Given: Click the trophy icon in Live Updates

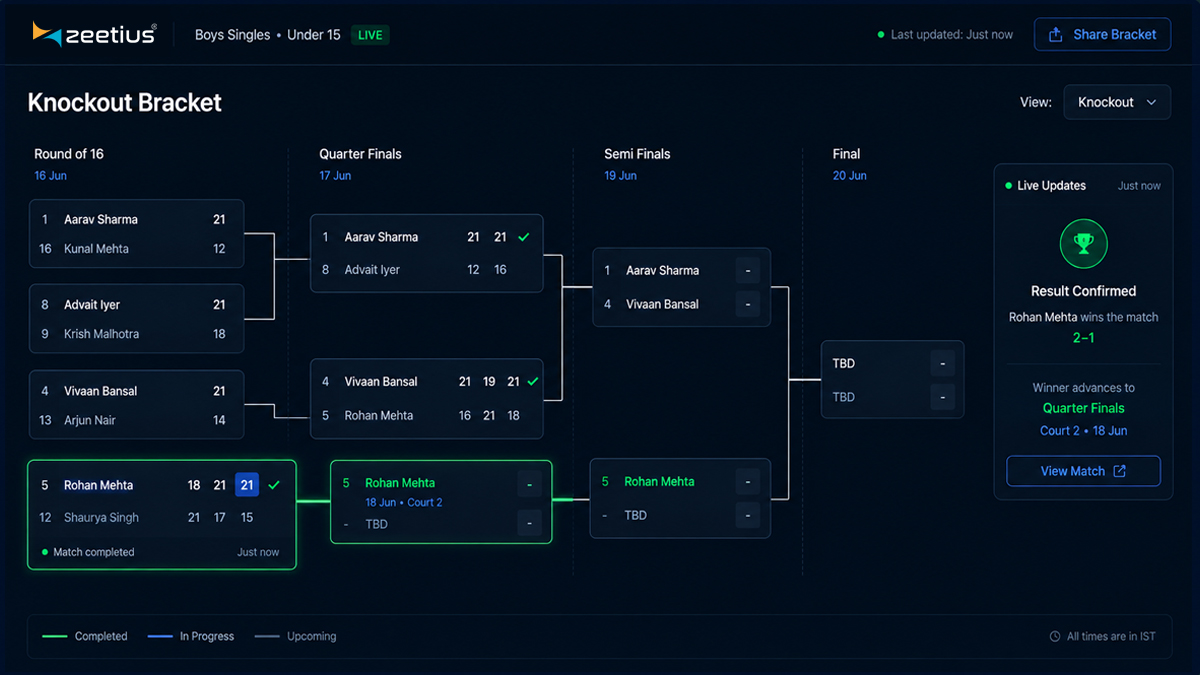Looking at the screenshot, I should pyautogui.click(x=1083, y=243).
